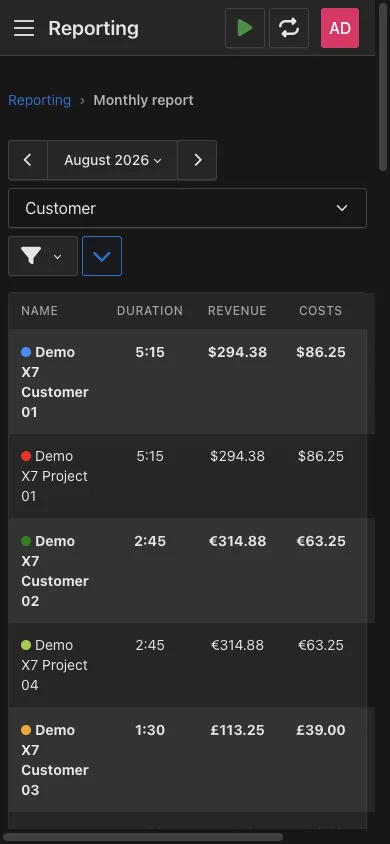Click the horizontal scrollbar at bottom
The width and height of the screenshot is (390, 844).
pos(143,837)
